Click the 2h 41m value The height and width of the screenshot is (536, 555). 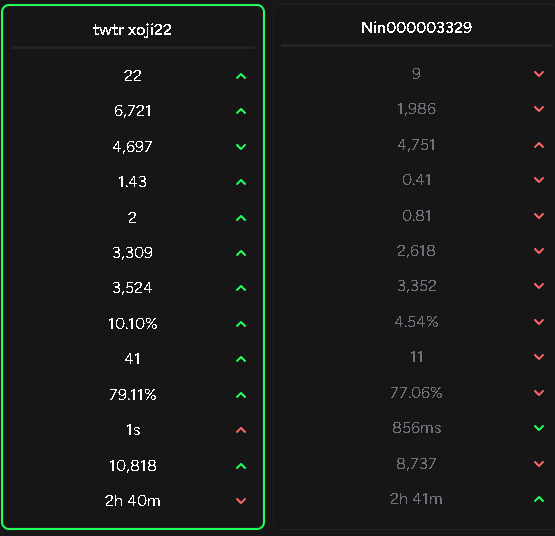point(416,499)
